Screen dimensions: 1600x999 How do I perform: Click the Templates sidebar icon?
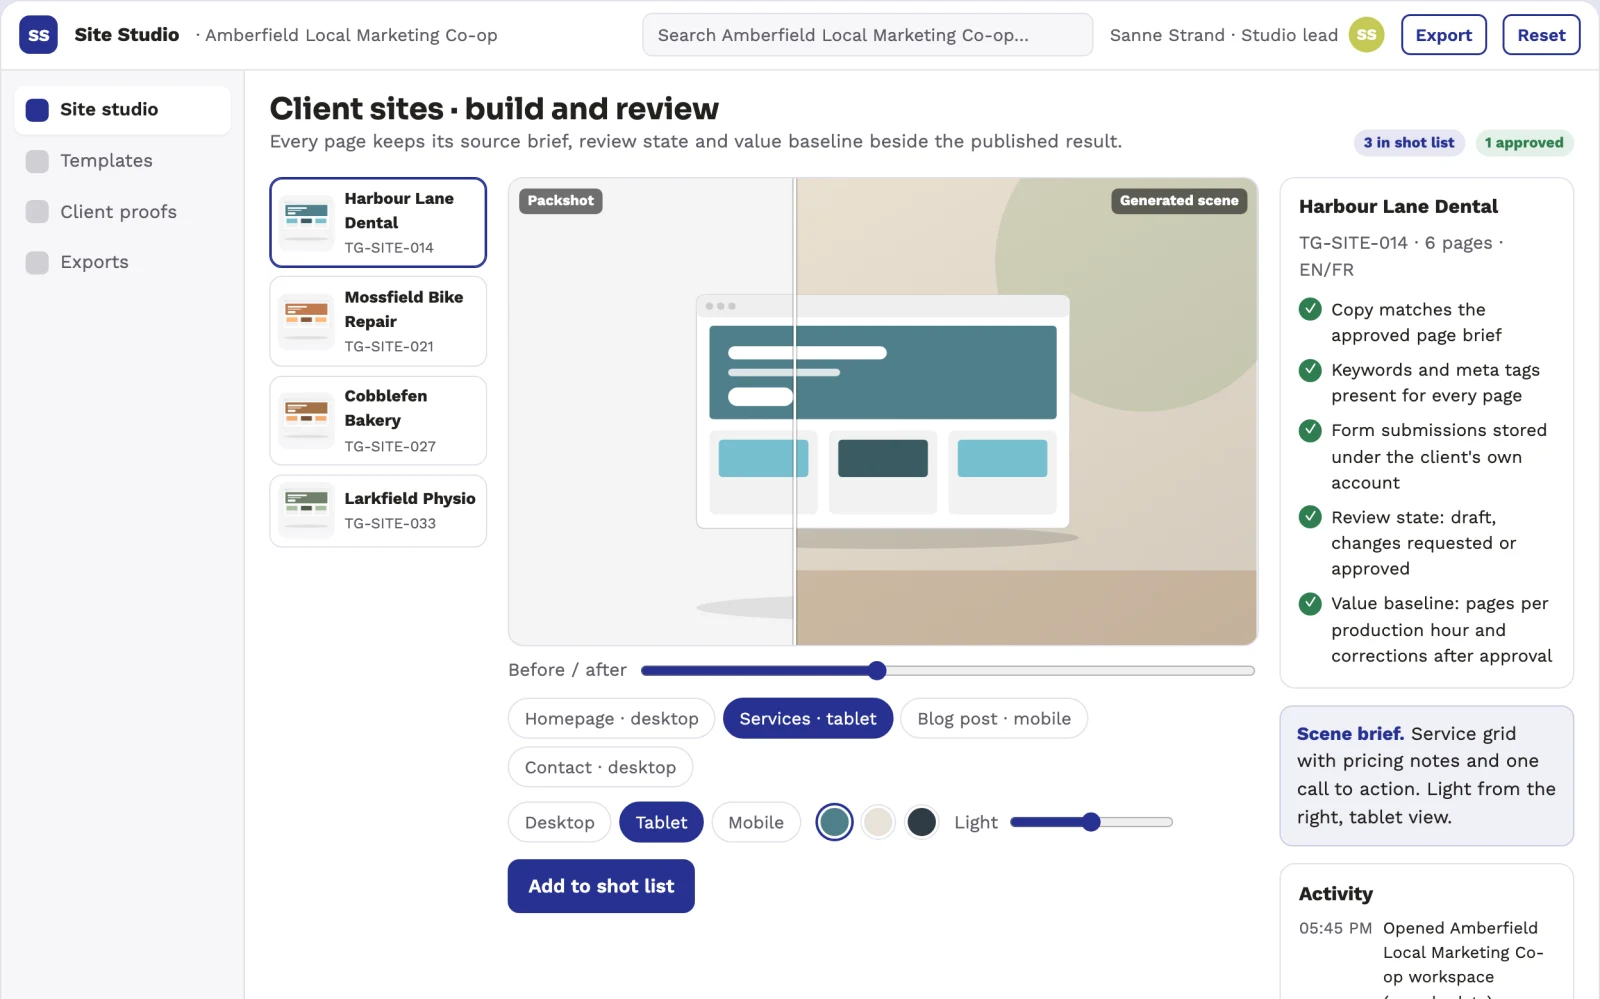point(37,161)
